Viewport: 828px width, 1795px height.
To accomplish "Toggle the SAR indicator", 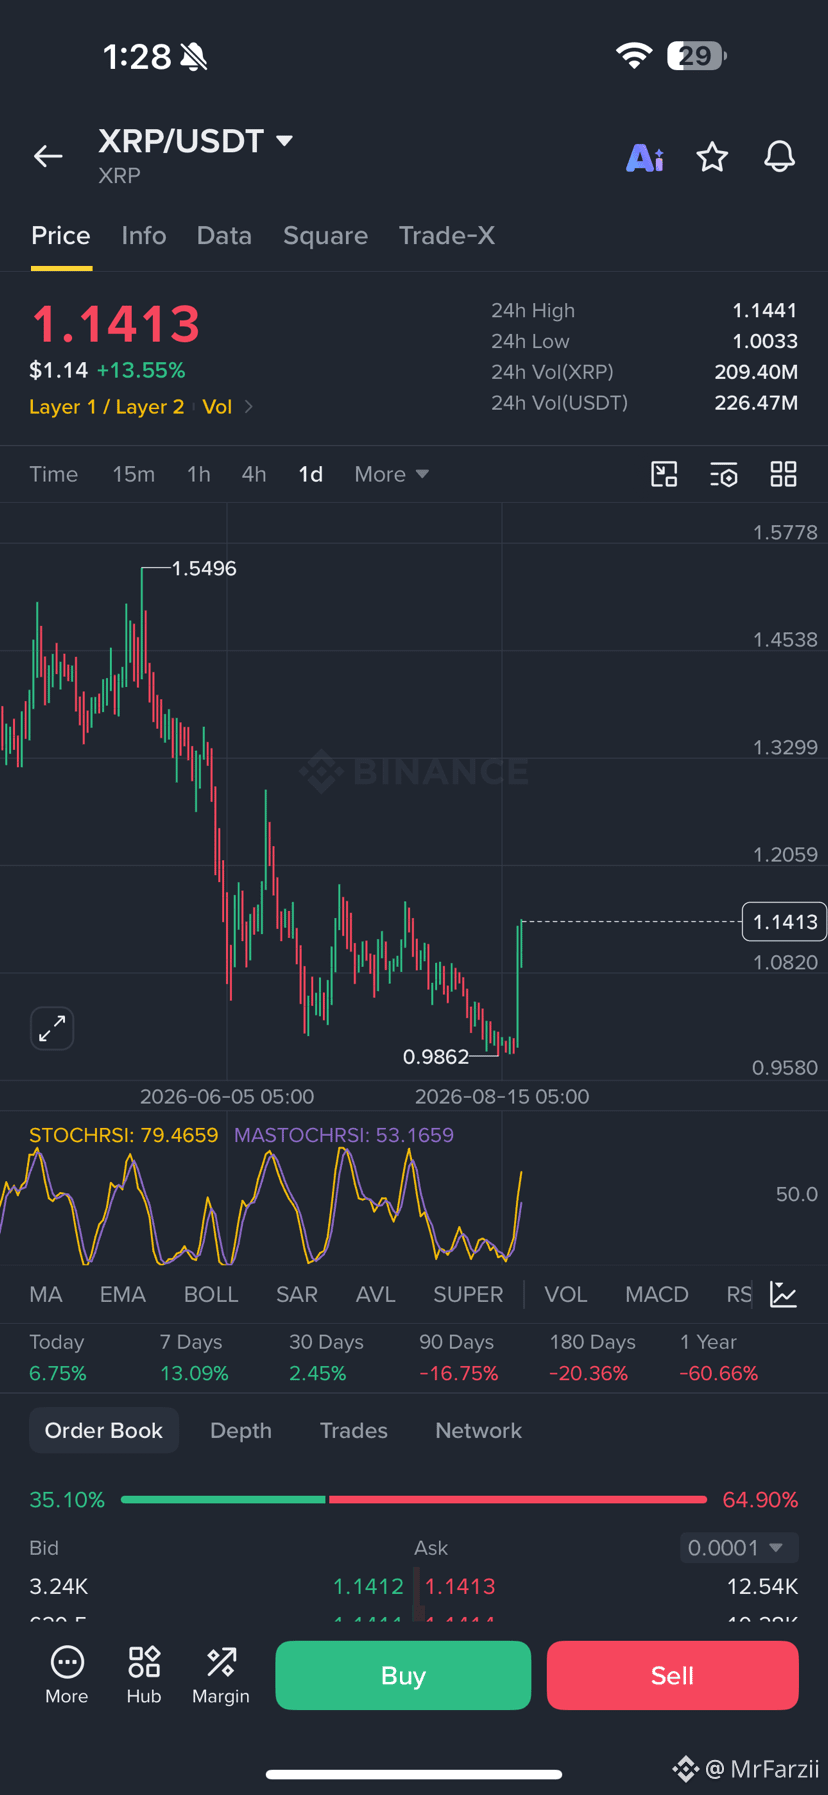I will (x=297, y=1294).
